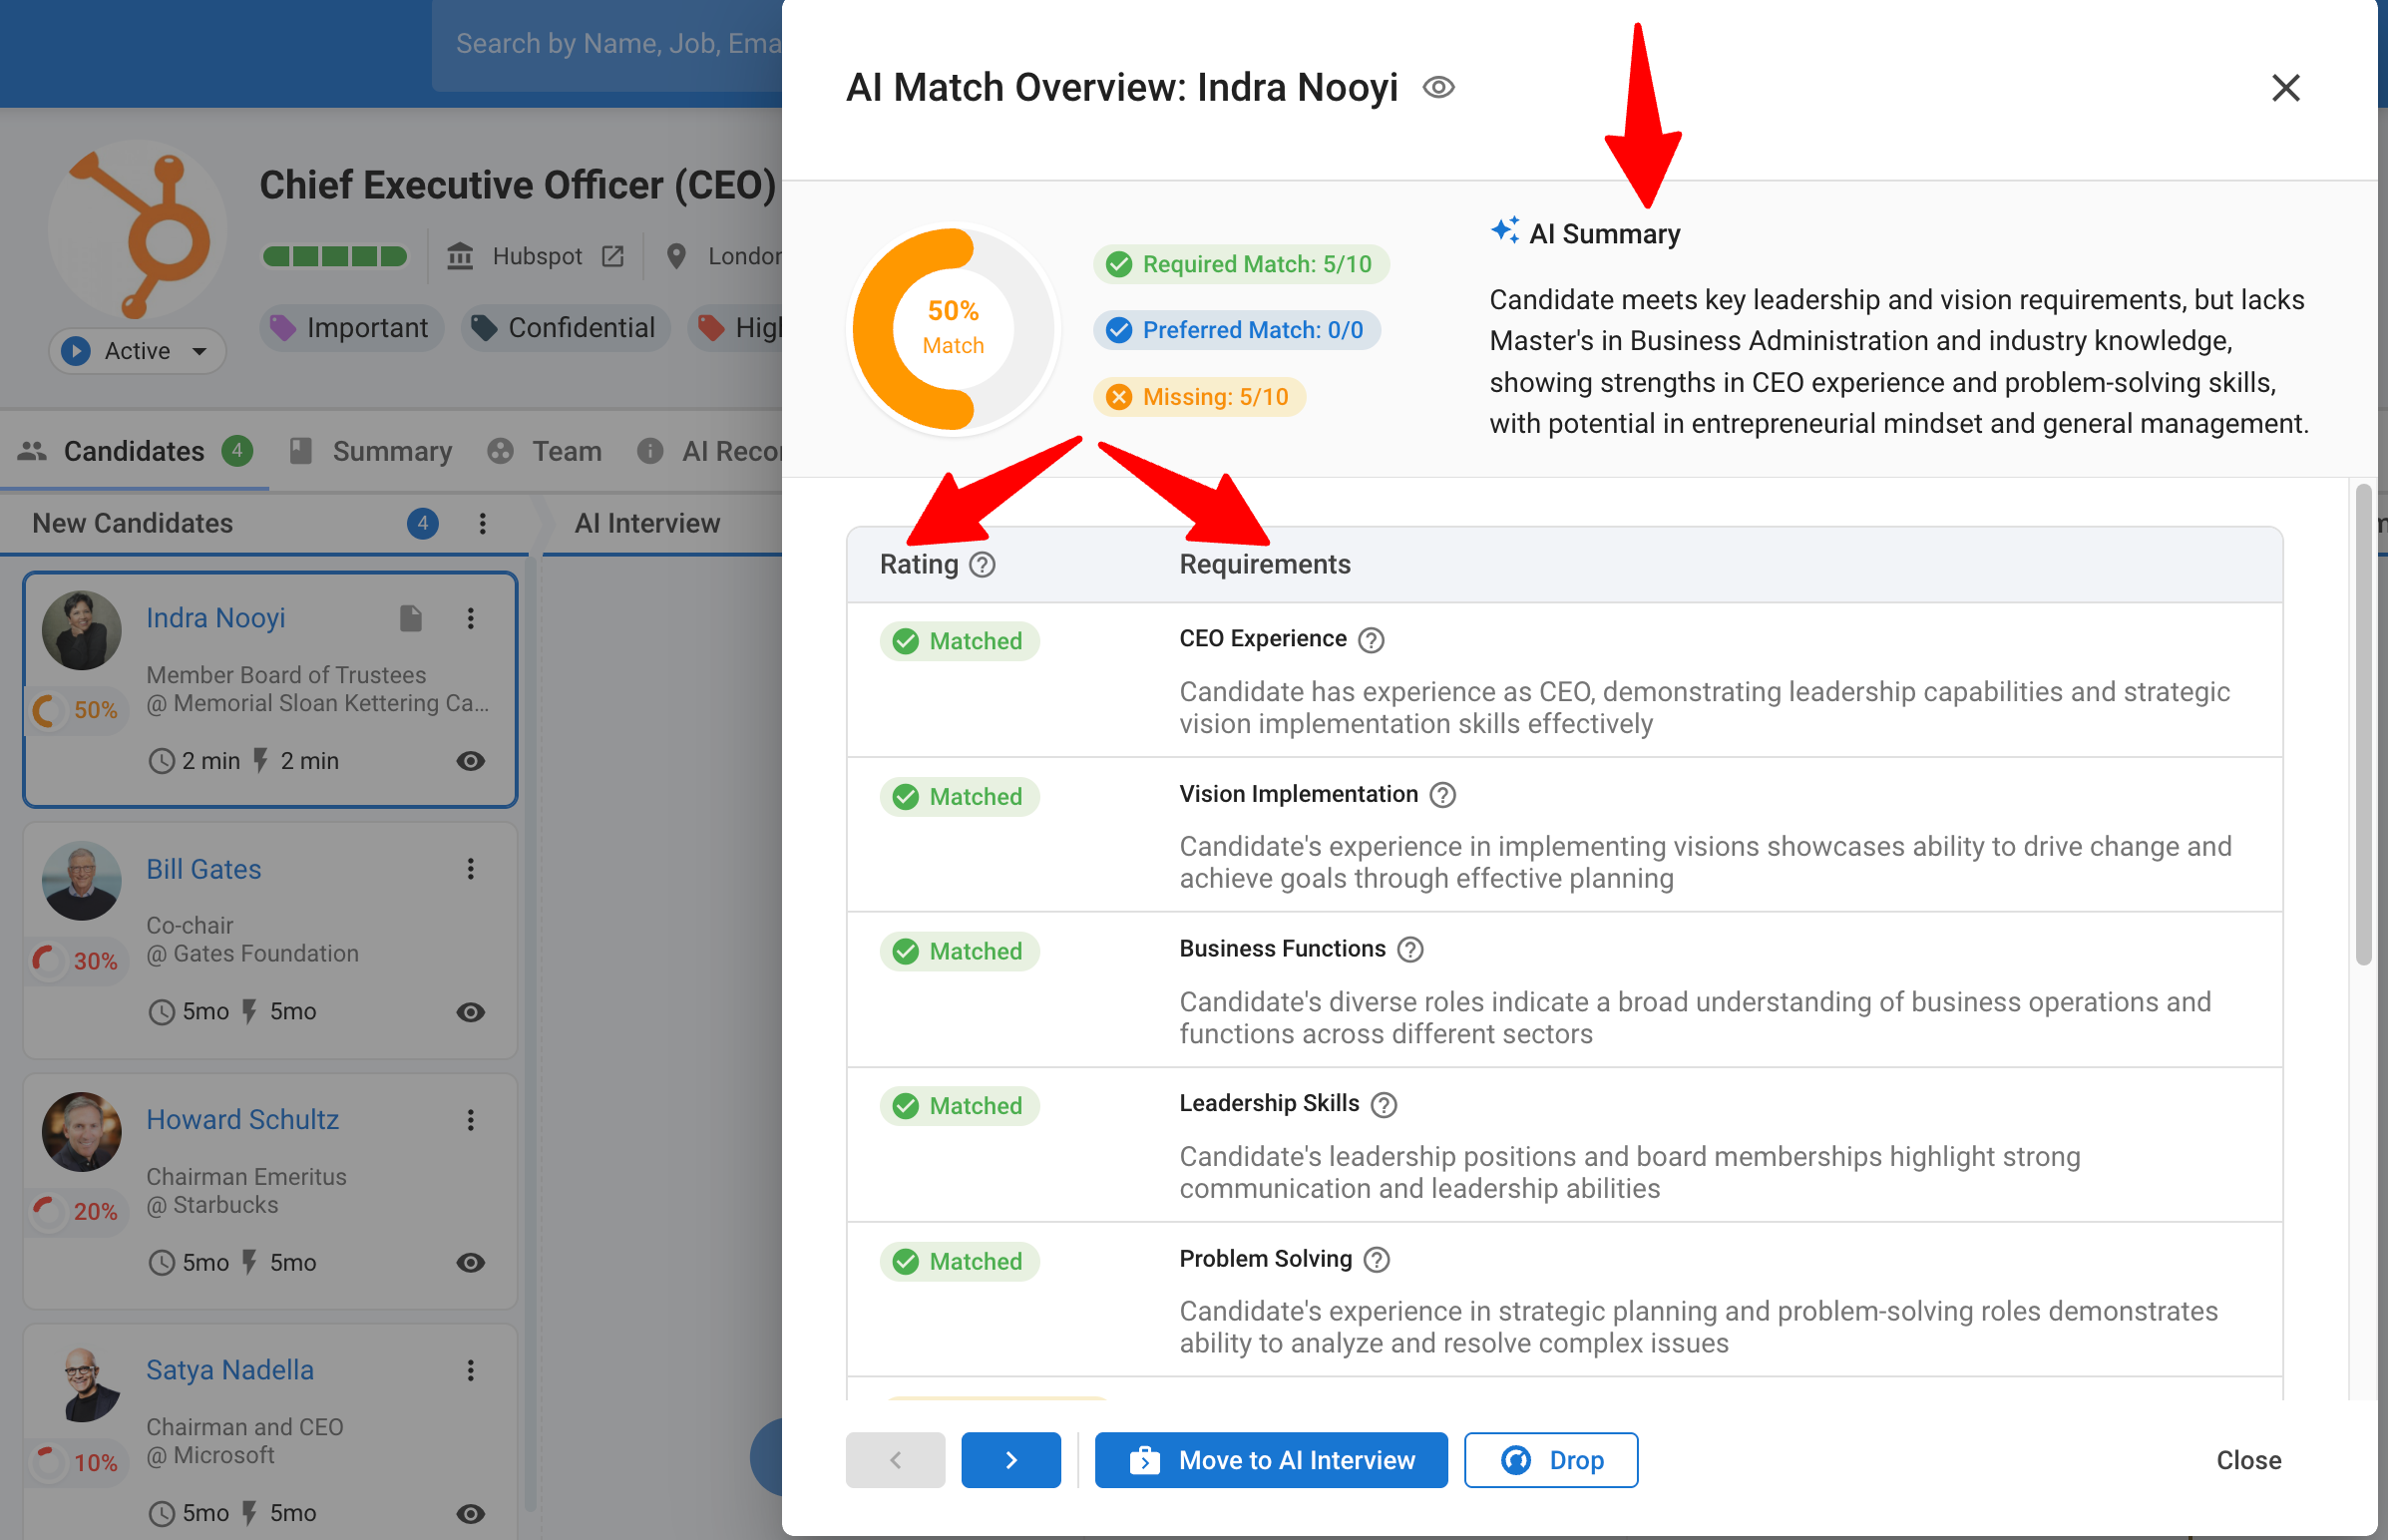The height and width of the screenshot is (1540, 2388).
Task: Open three-dot menu on New Candidates column
Action: pyautogui.click(x=482, y=524)
